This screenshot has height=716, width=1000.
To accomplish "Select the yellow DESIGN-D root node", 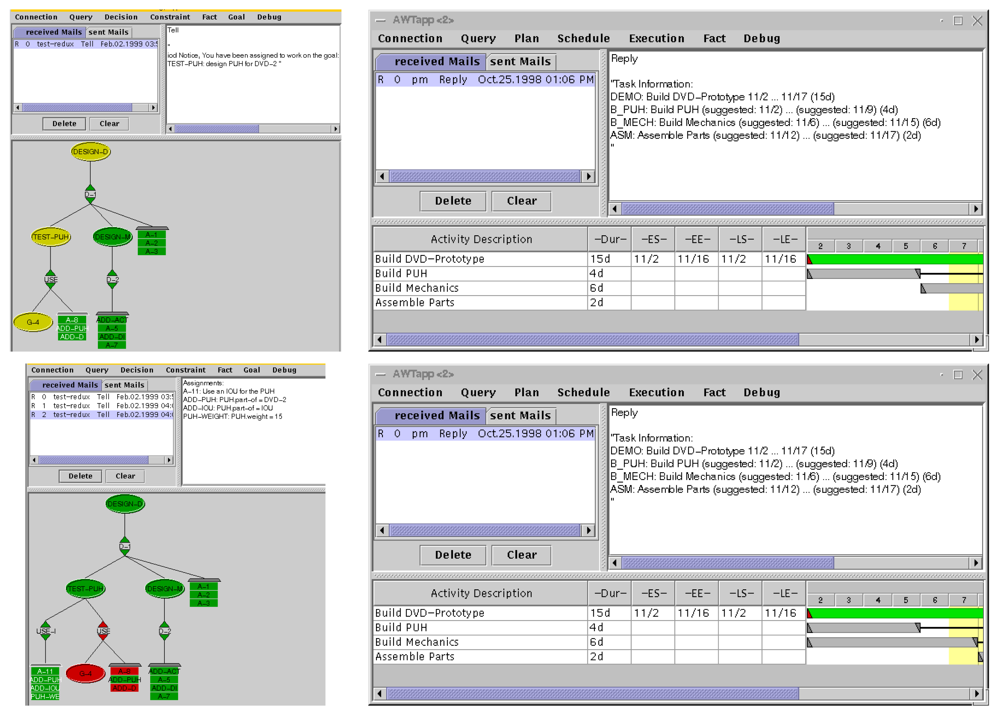I will point(90,152).
